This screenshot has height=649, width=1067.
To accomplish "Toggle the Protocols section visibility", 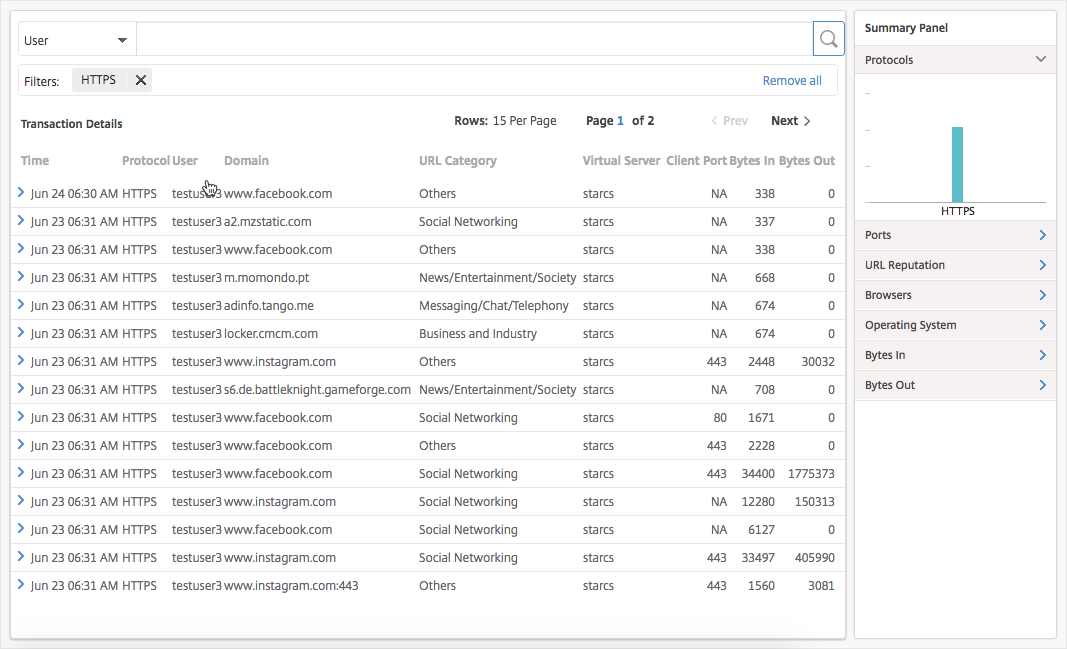I will point(1041,59).
